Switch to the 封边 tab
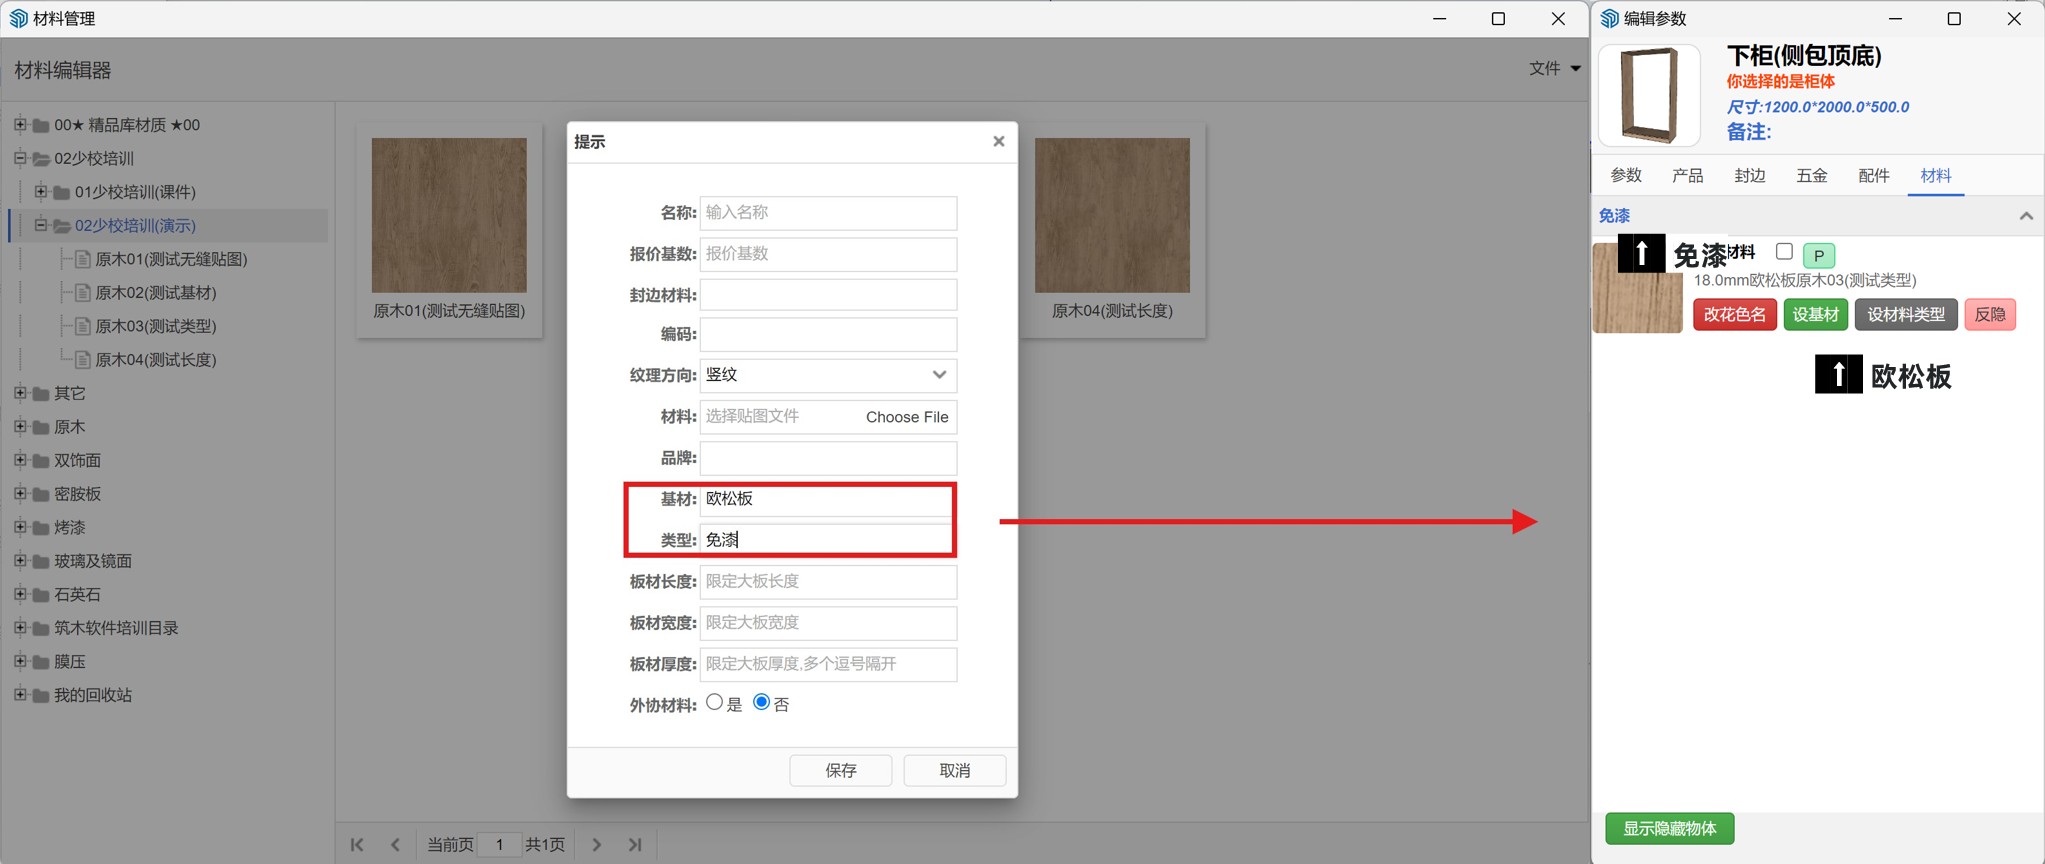This screenshot has width=2045, height=864. coord(1750,176)
